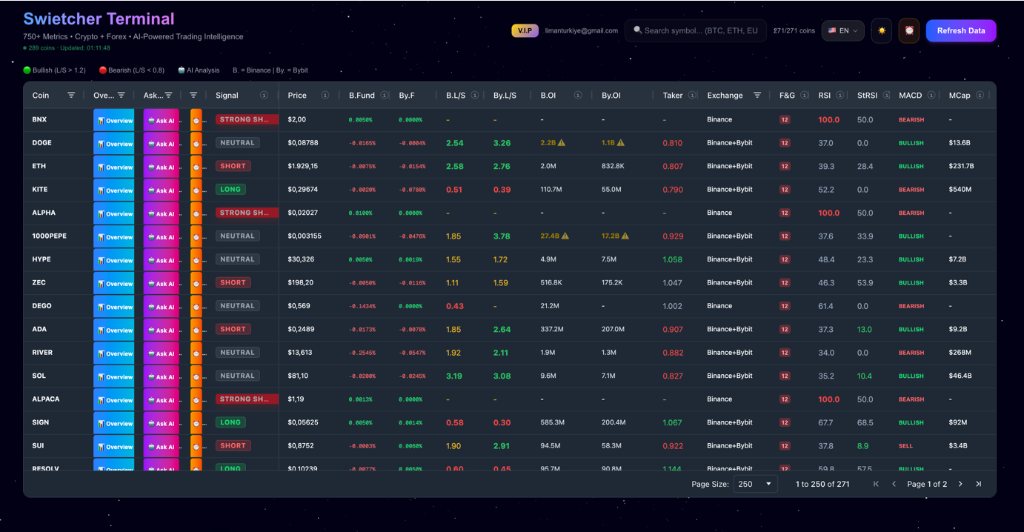Click the SOL B.L/S value 3.19
This screenshot has height=532, width=1024.
click(x=454, y=376)
